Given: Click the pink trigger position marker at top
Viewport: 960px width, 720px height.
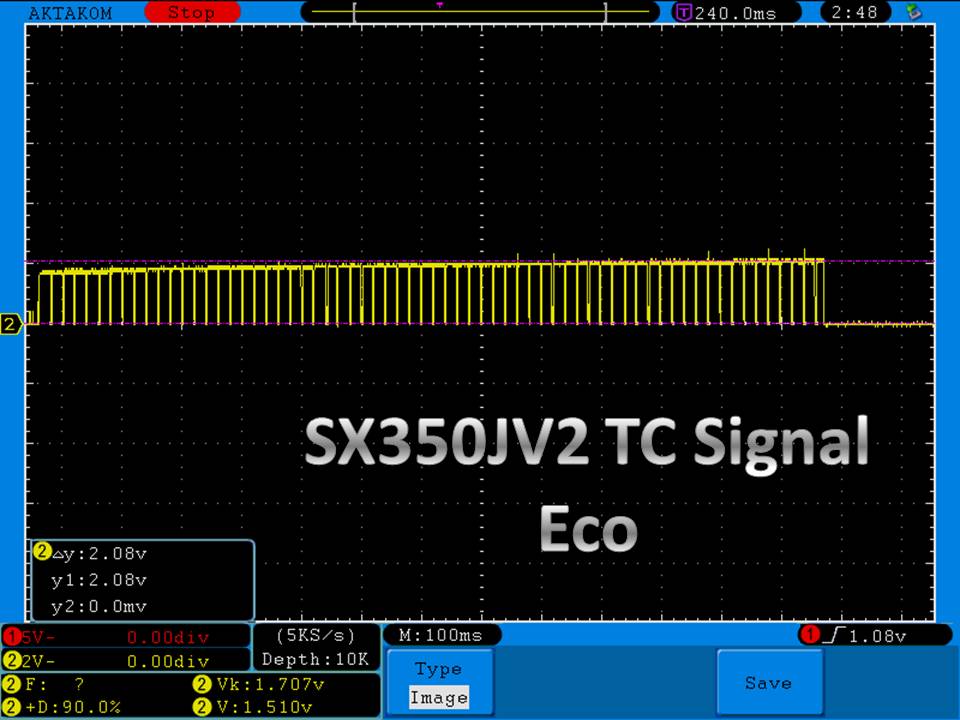Looking at the screenshot, I should click(440, 5).
